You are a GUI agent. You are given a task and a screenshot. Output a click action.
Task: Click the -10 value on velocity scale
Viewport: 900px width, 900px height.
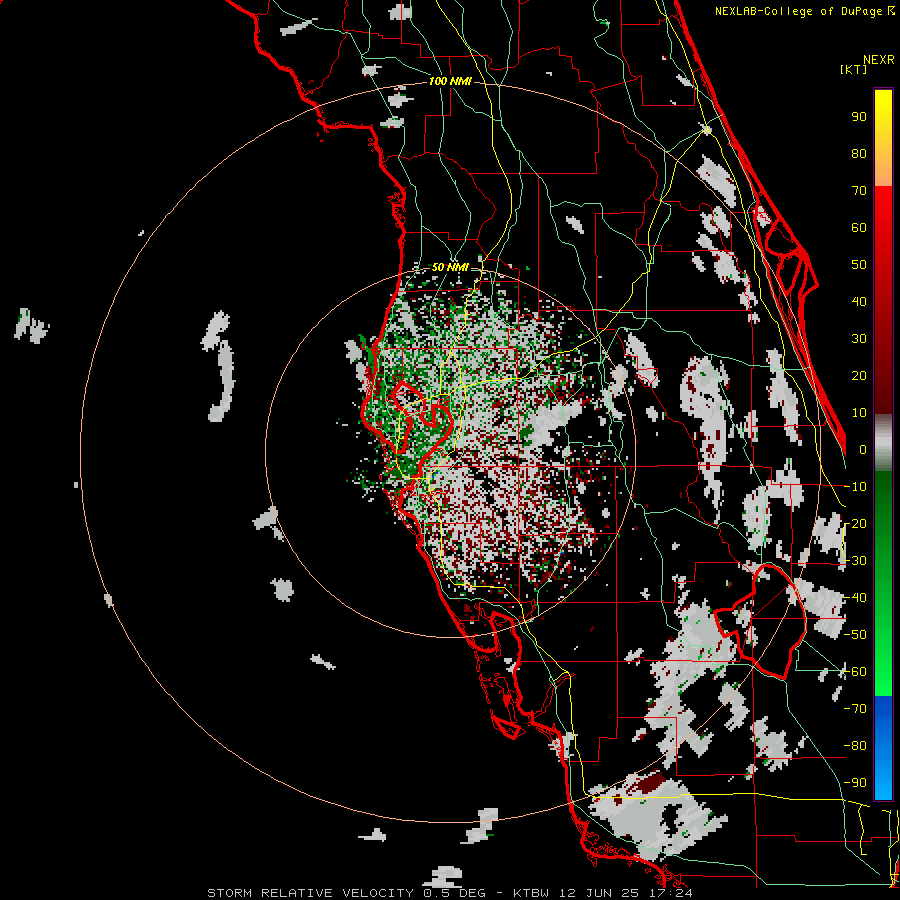856,487
